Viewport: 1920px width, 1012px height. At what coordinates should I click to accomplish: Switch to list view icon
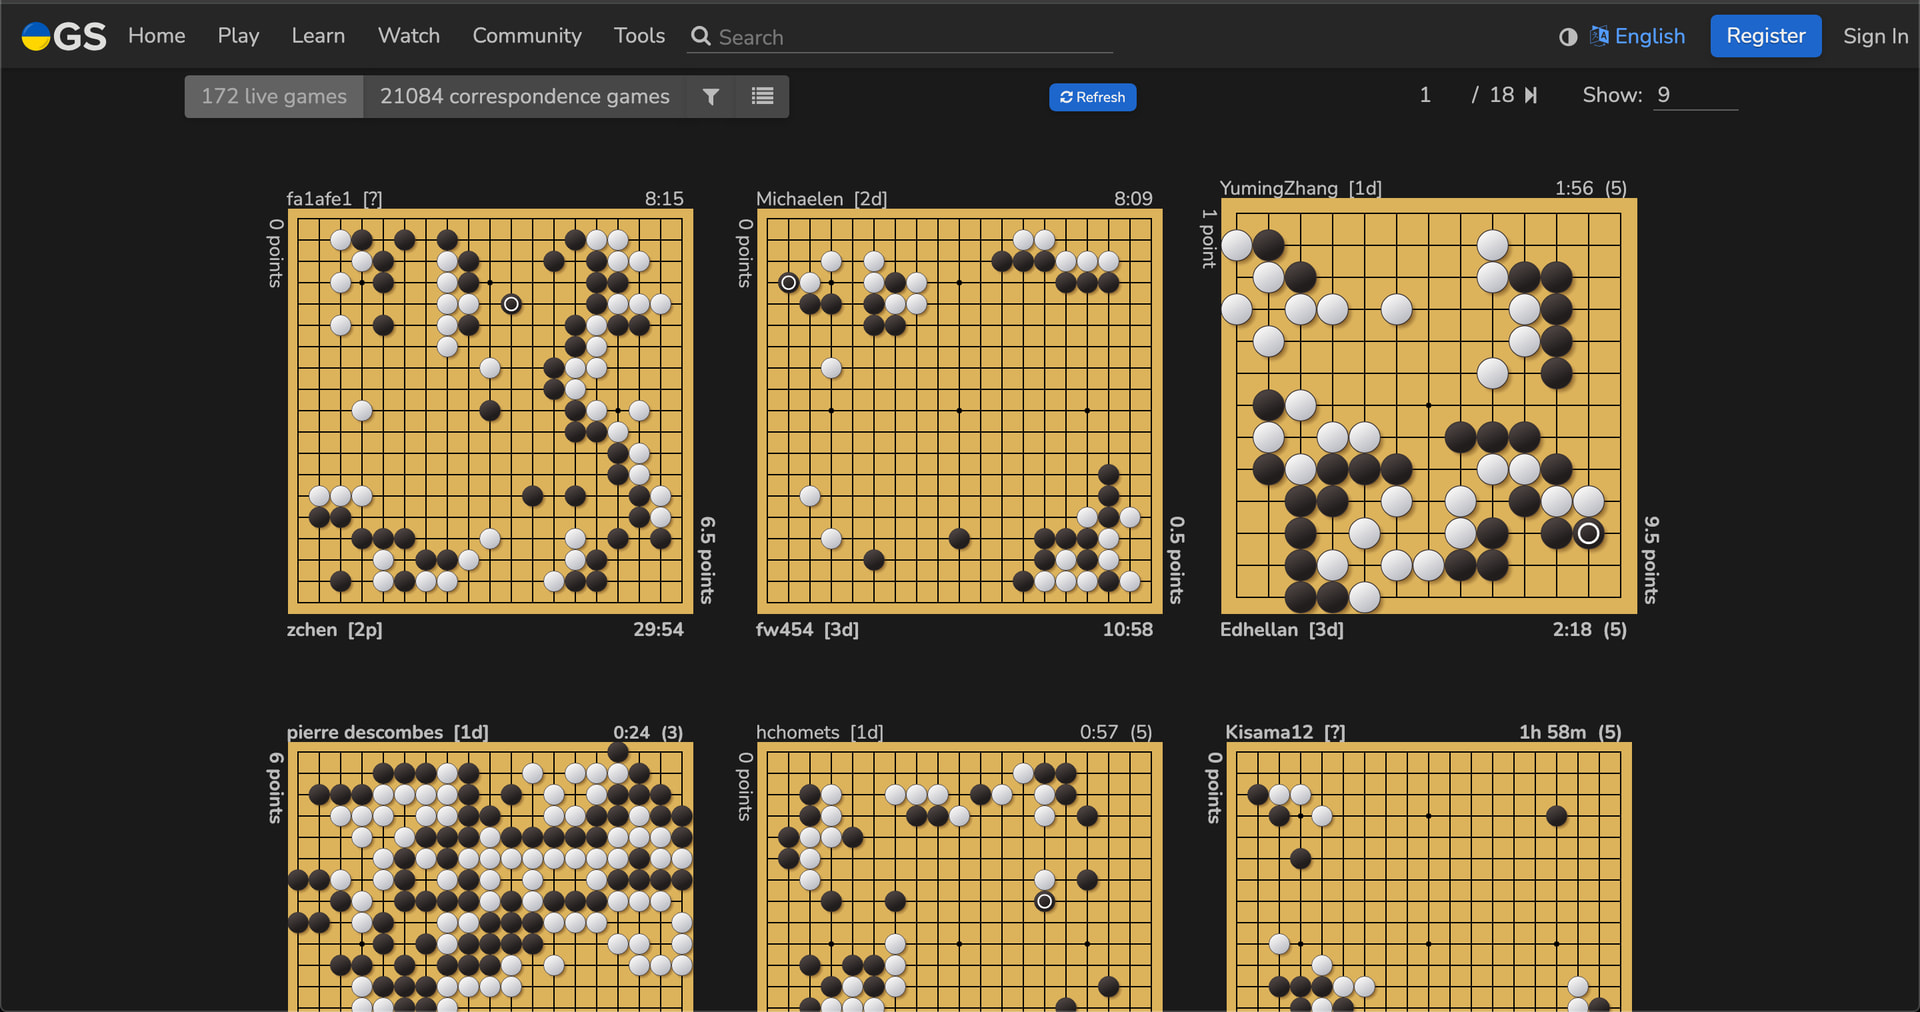762,97
